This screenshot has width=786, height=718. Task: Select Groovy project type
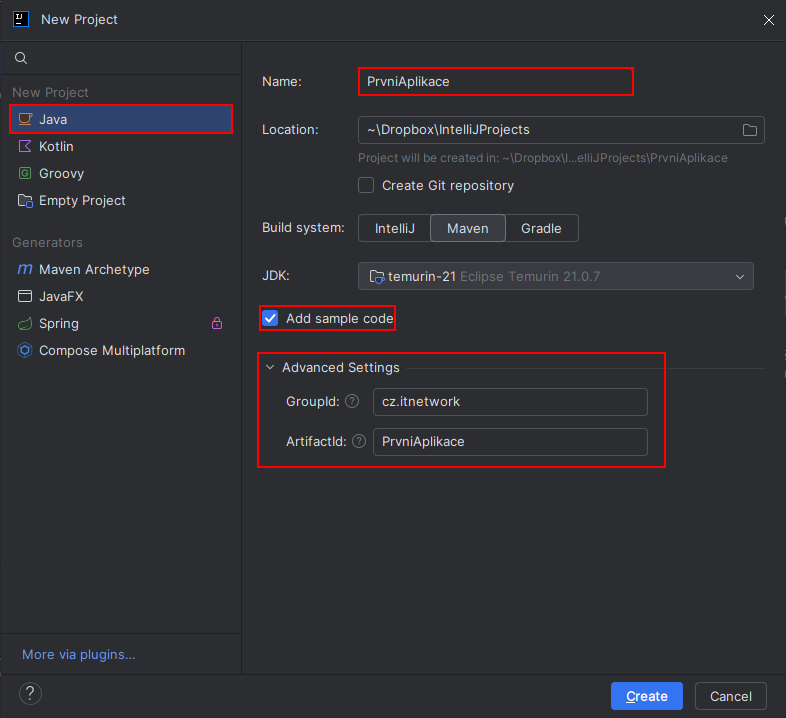[121, 173]
